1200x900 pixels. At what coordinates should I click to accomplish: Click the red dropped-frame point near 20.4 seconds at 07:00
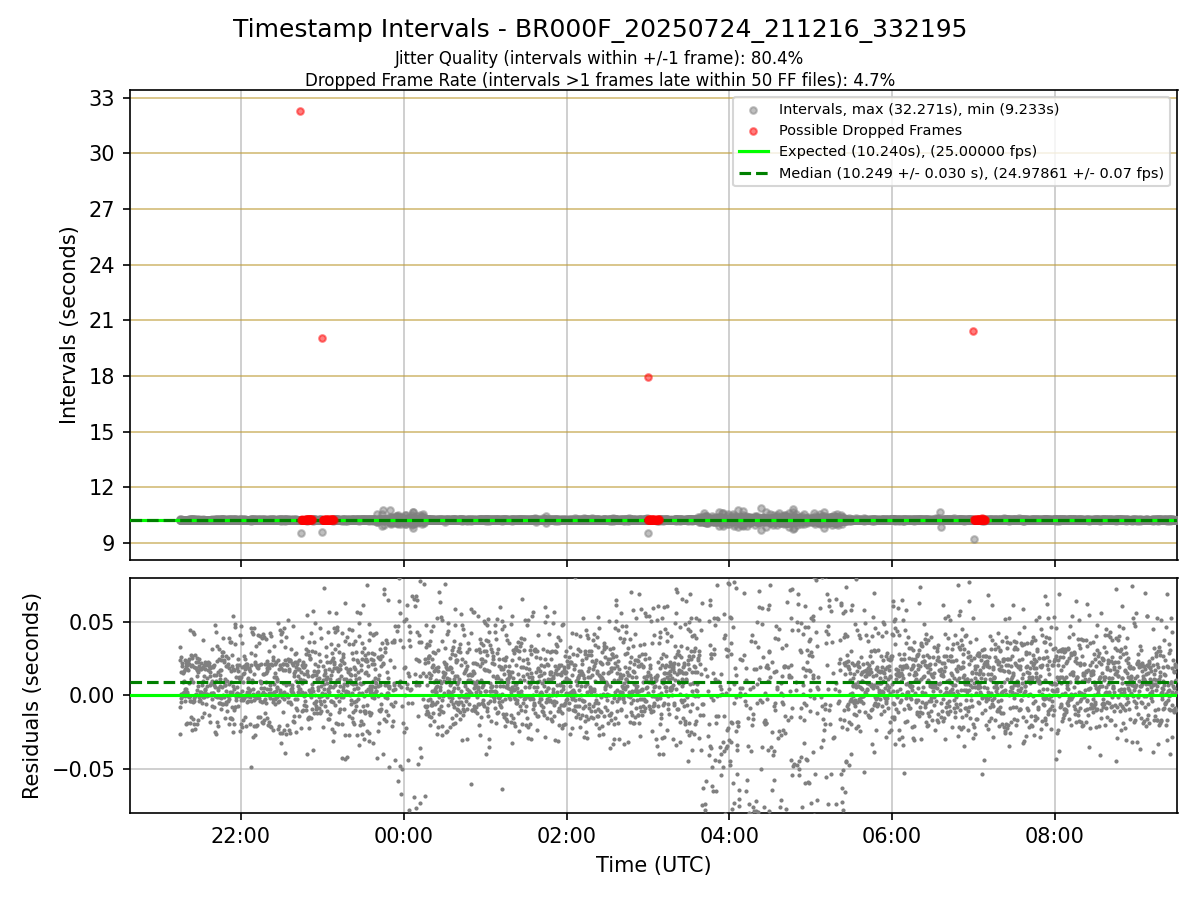point(973,331)
